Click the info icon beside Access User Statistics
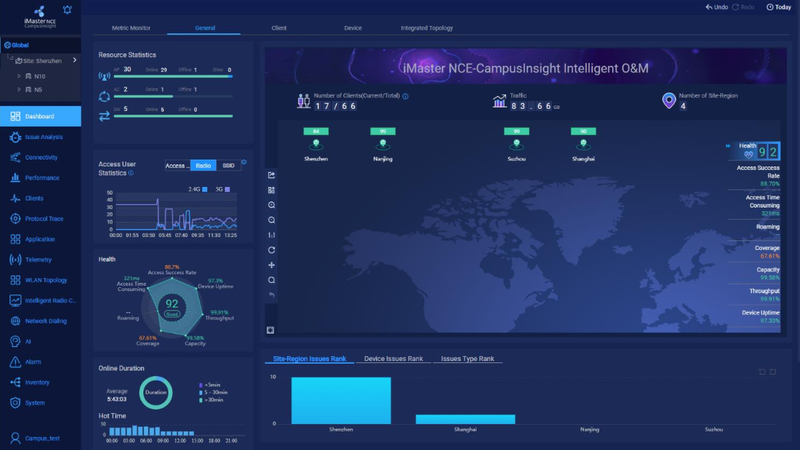The image size is (800, 450). coord(131,173)
